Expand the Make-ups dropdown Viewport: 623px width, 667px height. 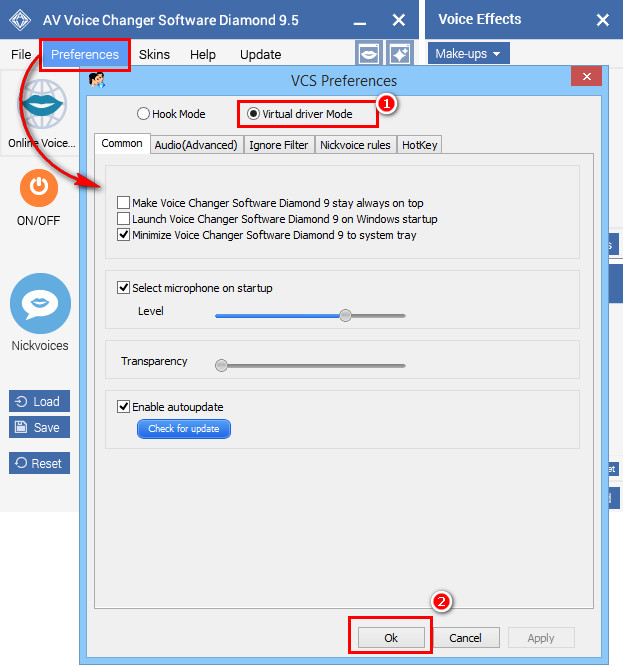469,54
